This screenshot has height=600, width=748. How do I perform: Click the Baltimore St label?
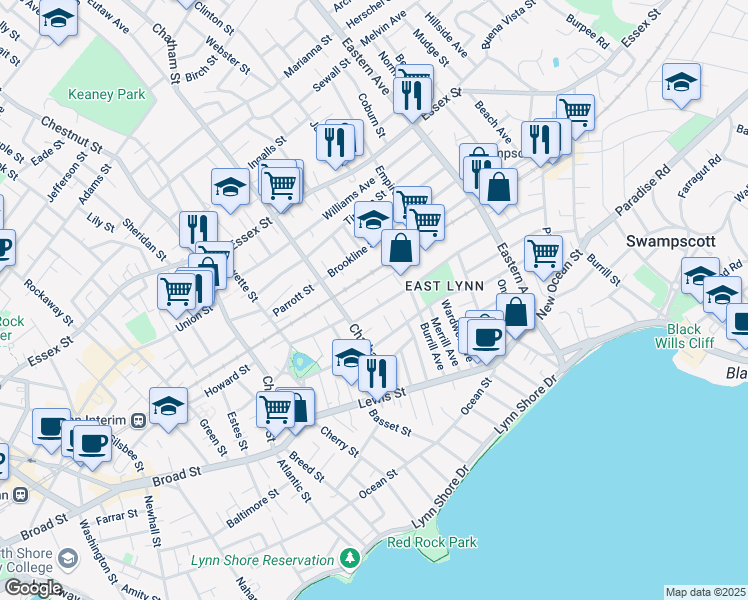(x=253, y=508)
